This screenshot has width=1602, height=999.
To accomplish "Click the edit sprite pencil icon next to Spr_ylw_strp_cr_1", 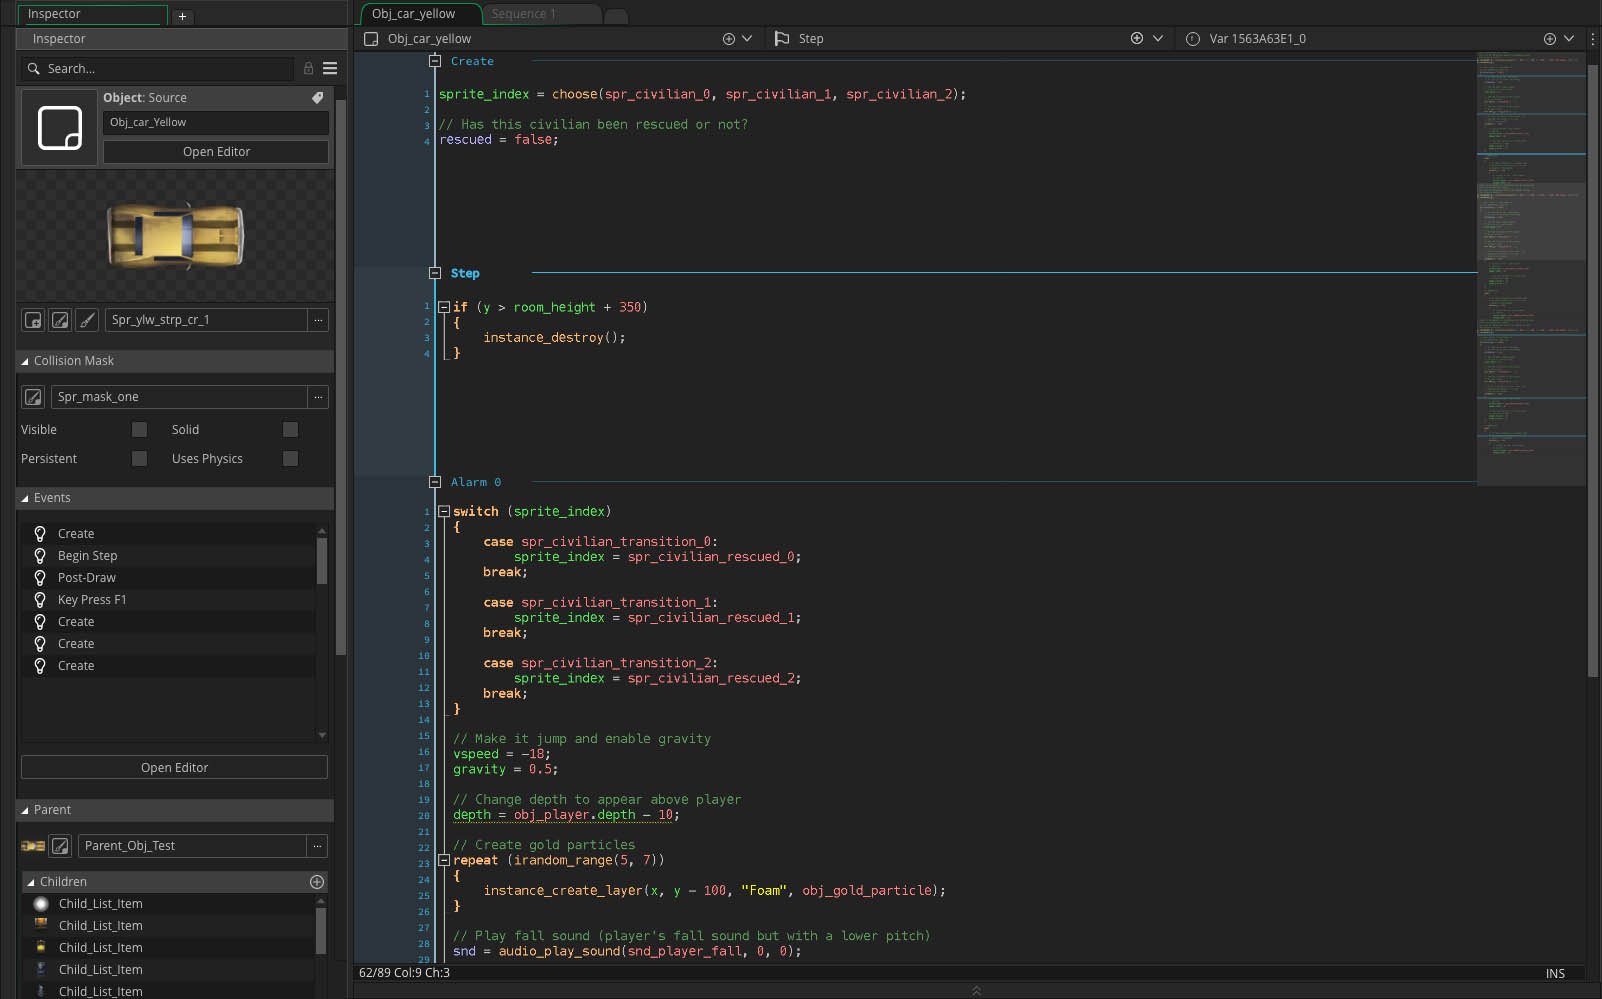I will coord(60,320).
